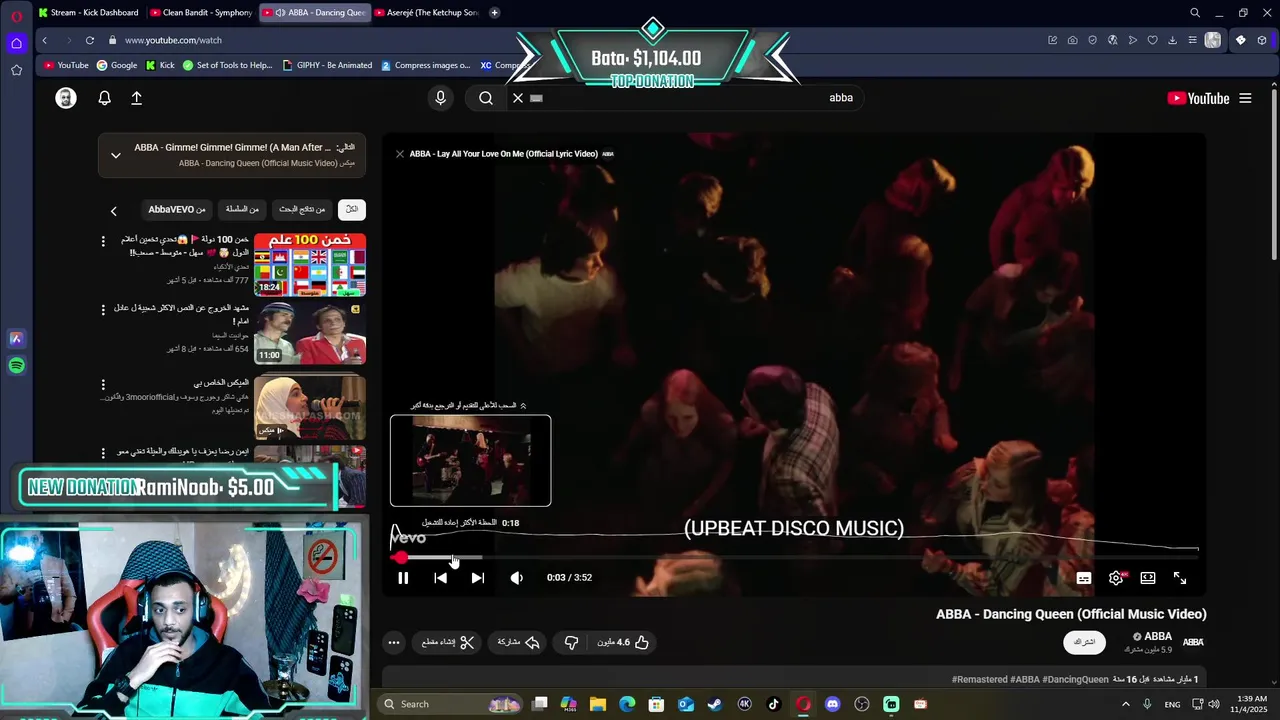This screenshot has width=1280, height=720.
Task: Click the address bar URL
Action: (x=173, y=40)
